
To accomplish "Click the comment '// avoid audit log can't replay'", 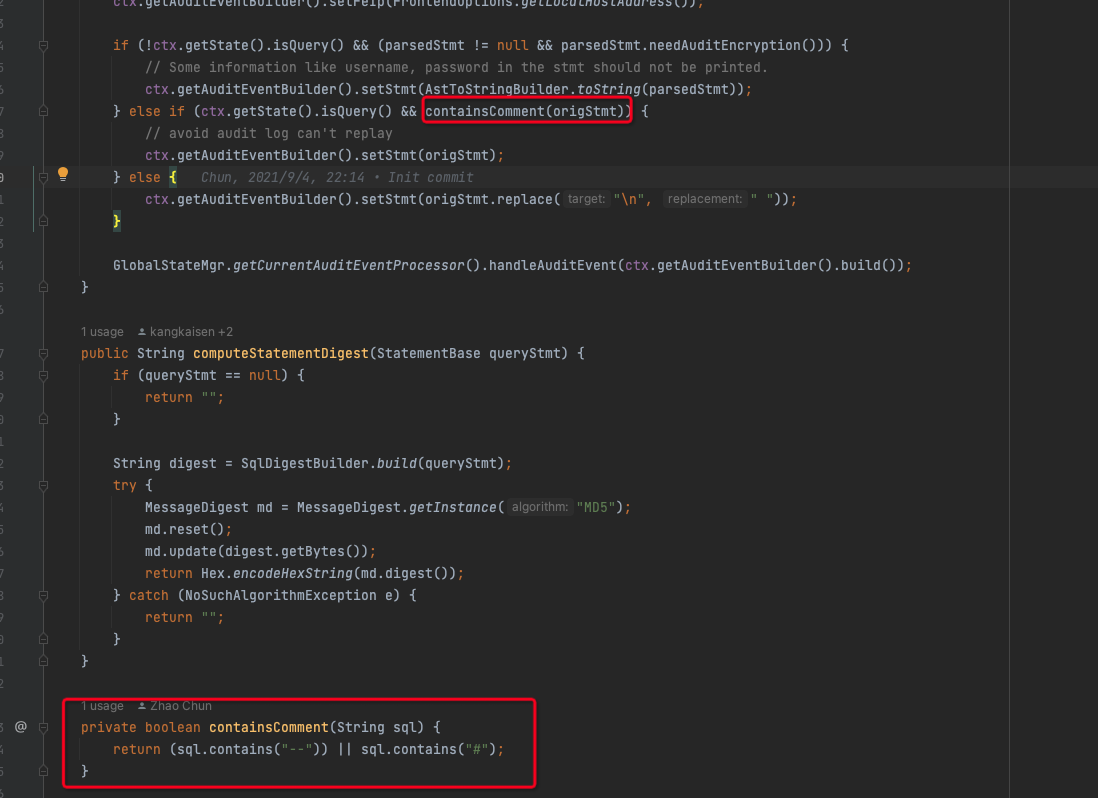I will (x=269, y=133).
